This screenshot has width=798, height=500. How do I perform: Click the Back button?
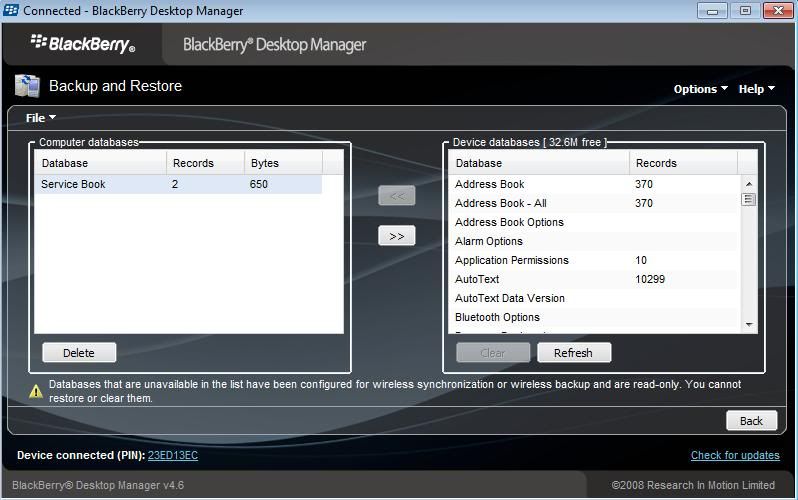tap(751, 421)
